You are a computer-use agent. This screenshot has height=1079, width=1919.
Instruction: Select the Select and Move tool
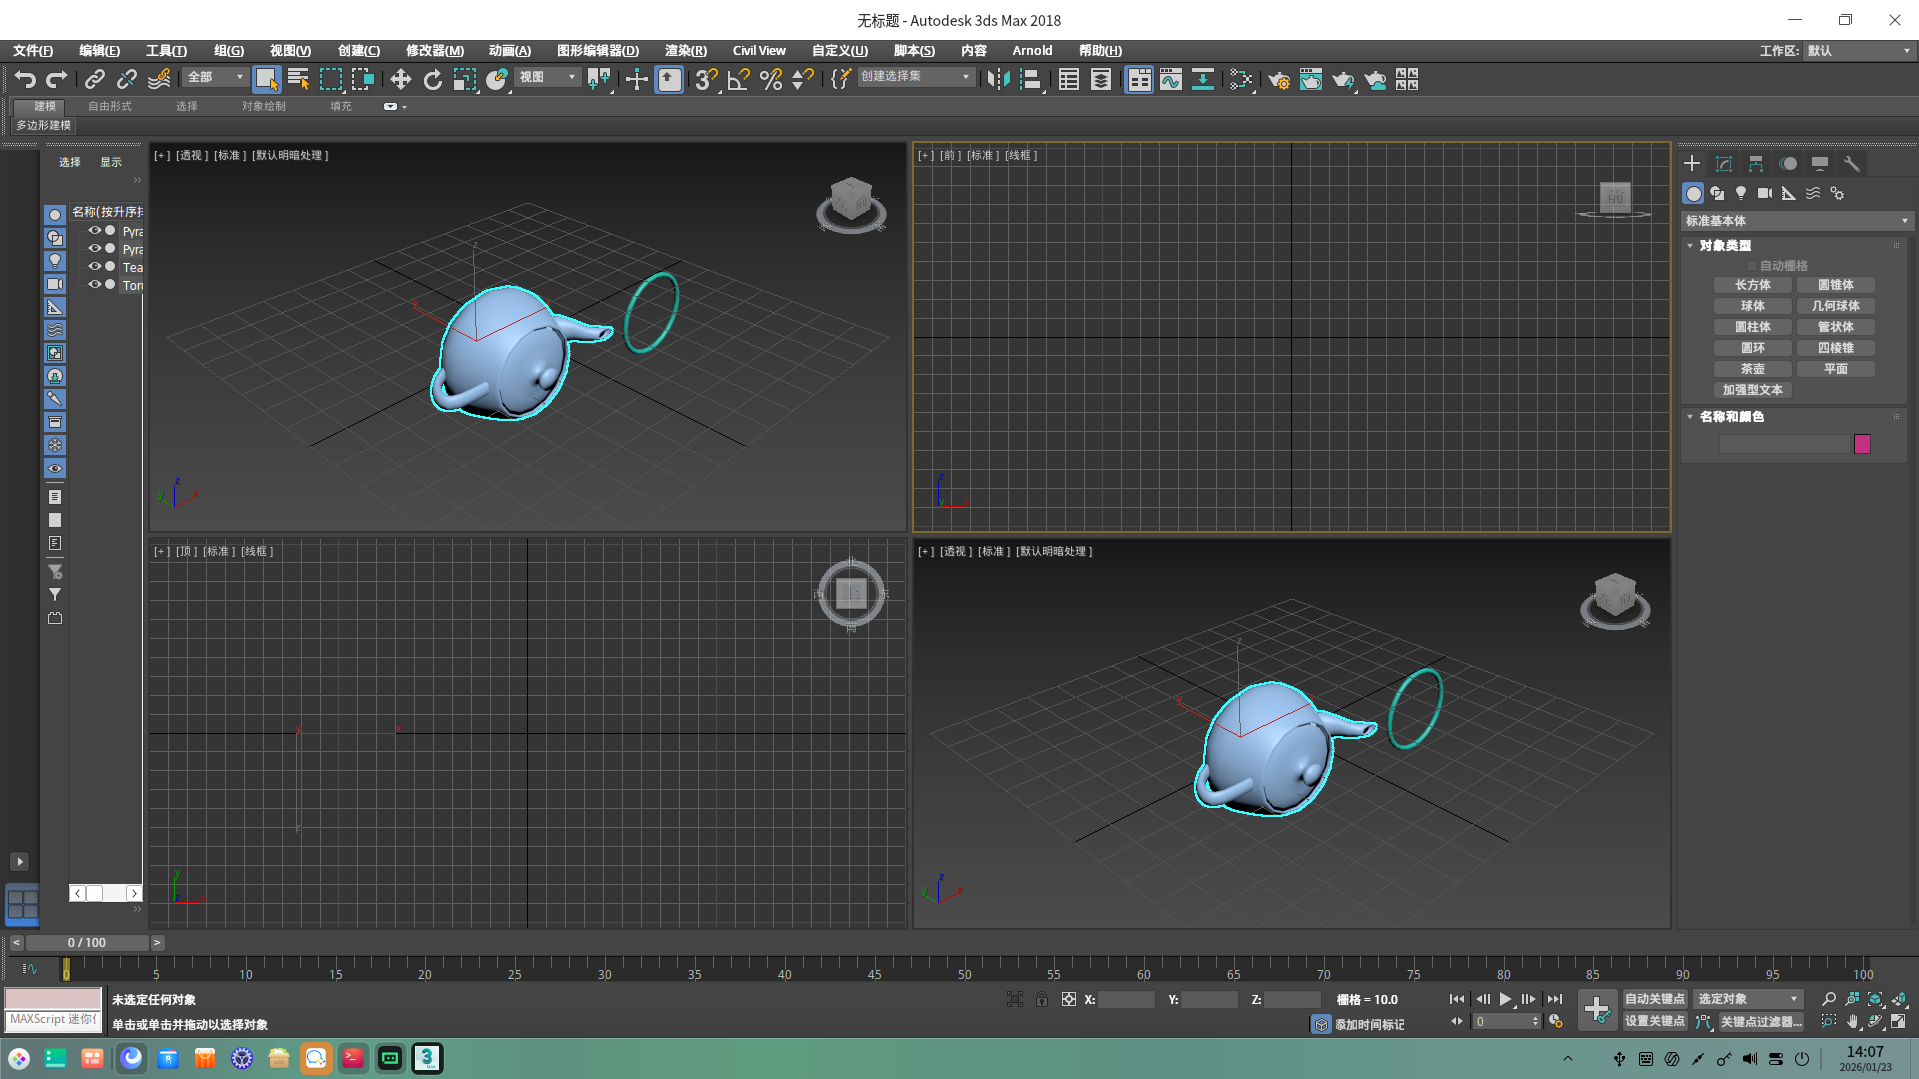[x=400, y=79]
